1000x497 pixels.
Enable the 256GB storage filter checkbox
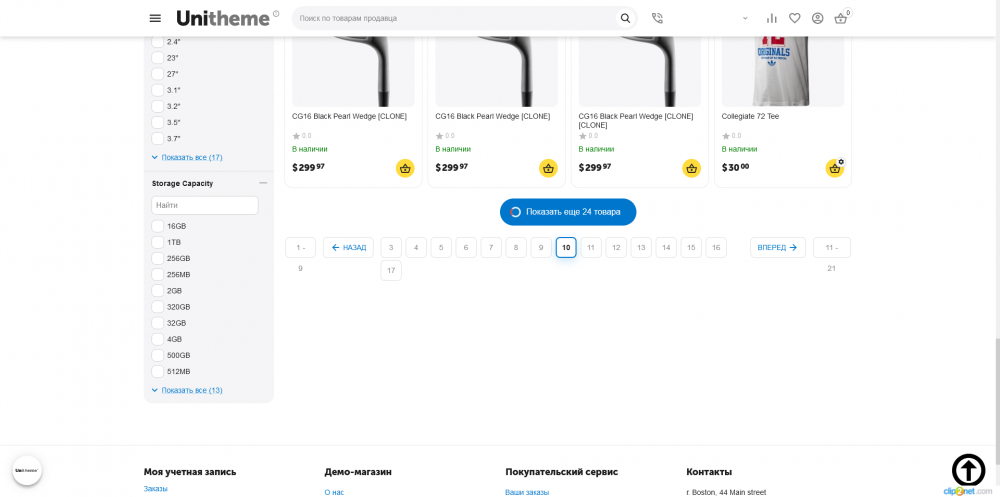pos(158,258)
